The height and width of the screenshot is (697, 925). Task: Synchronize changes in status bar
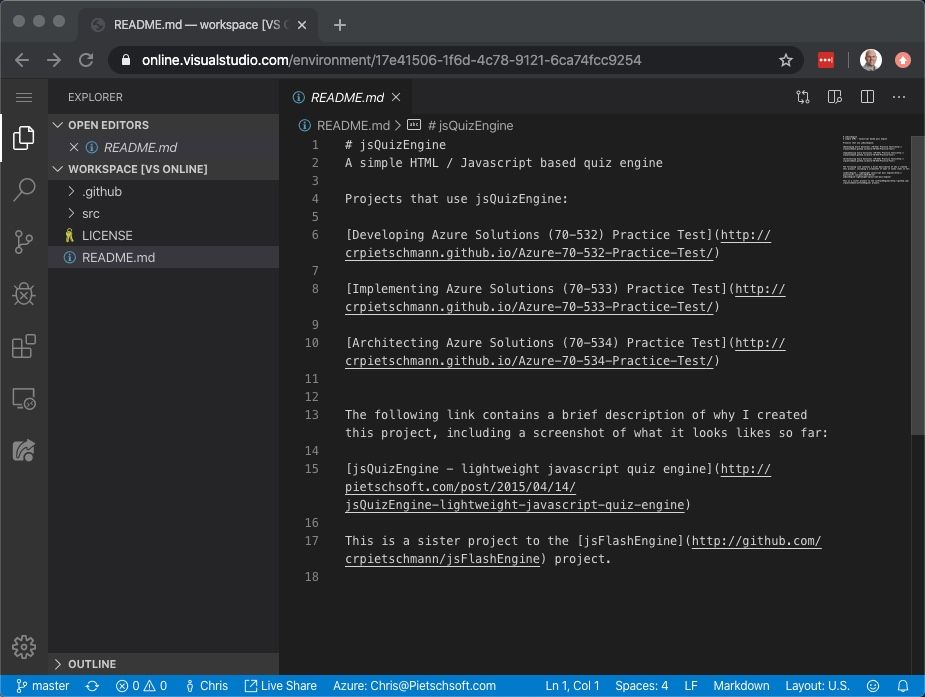coord(92,686)
